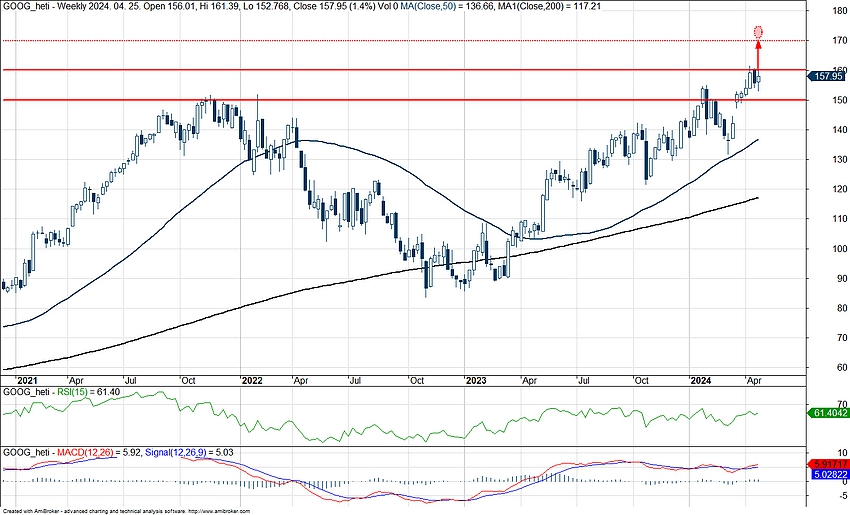
Task: Click the 170 price axis label
Action: pyautogui.click(x=841, y=41)
